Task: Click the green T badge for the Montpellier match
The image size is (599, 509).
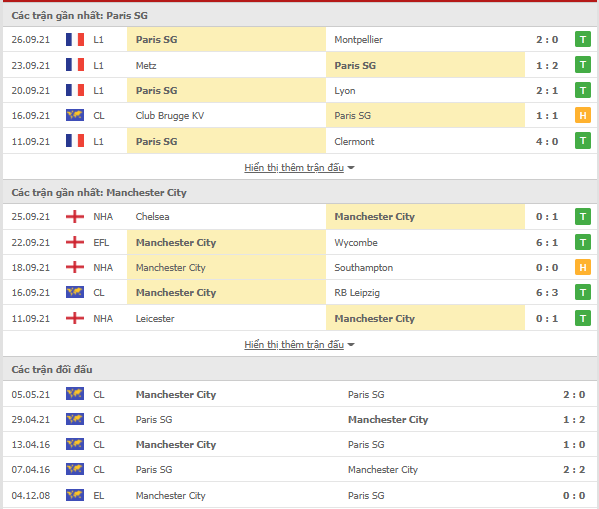Action: pyautogui.click(x=583, y=39)
